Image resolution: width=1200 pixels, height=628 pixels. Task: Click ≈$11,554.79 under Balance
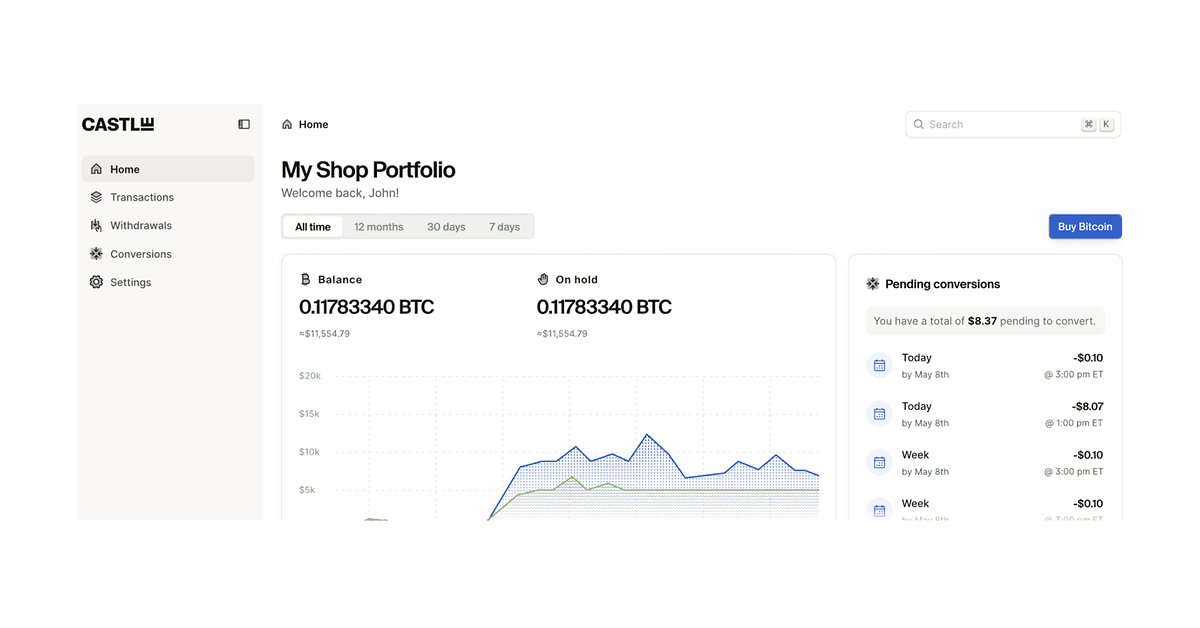pos(324,334)
